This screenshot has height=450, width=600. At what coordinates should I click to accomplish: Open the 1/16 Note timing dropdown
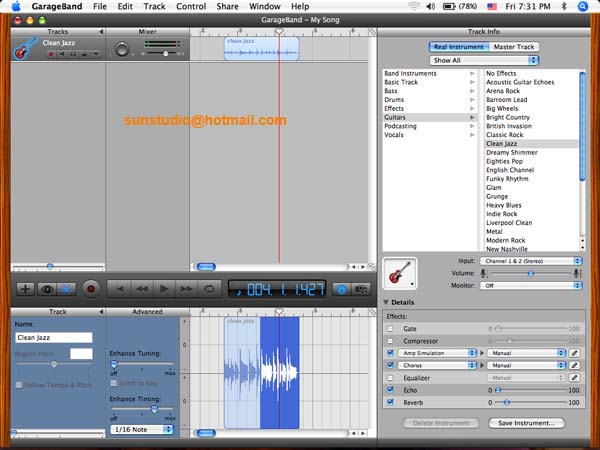(x=142, y=430)
